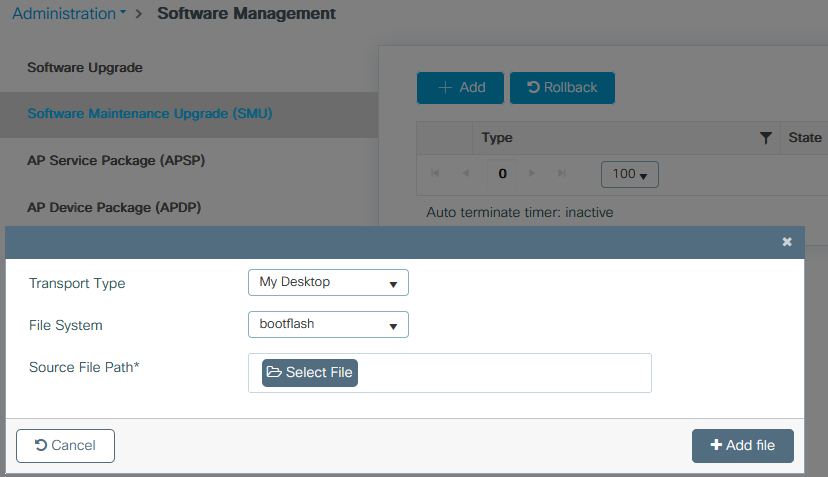This screenshot has height=477, width=828.
Task: Go to first page in pager
Action: tap(435, 173)
